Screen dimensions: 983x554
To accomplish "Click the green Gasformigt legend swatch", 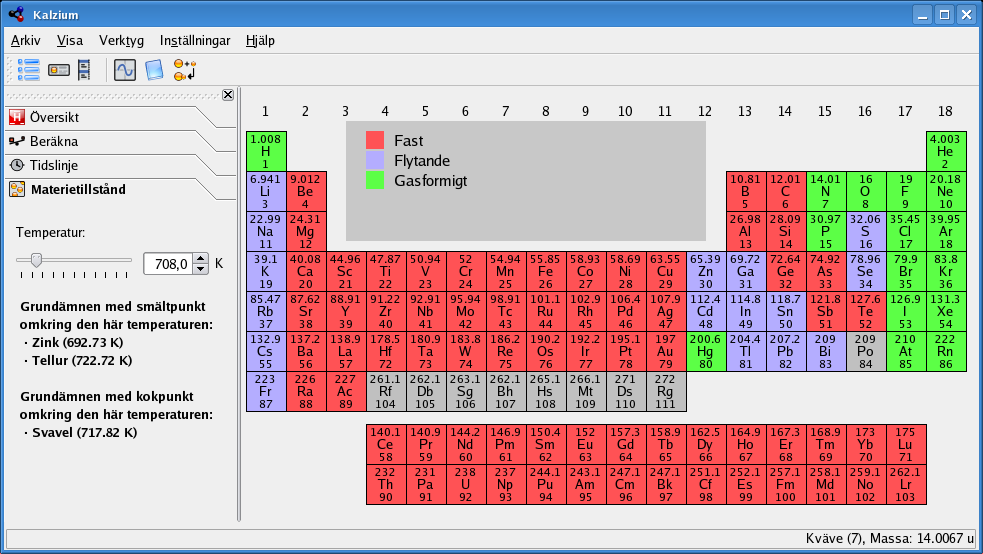I will point(375,180).
